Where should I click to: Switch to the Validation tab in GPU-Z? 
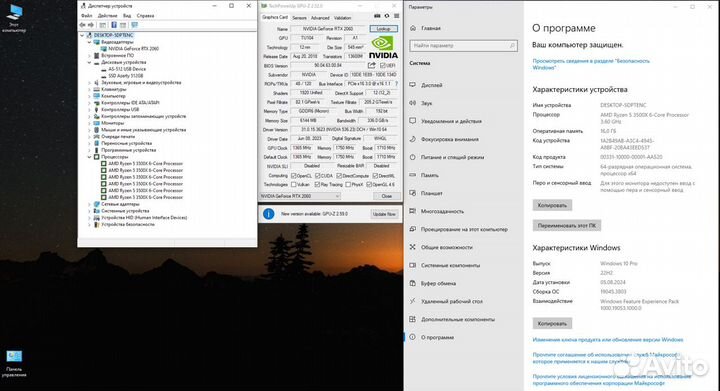click(343, 18)
